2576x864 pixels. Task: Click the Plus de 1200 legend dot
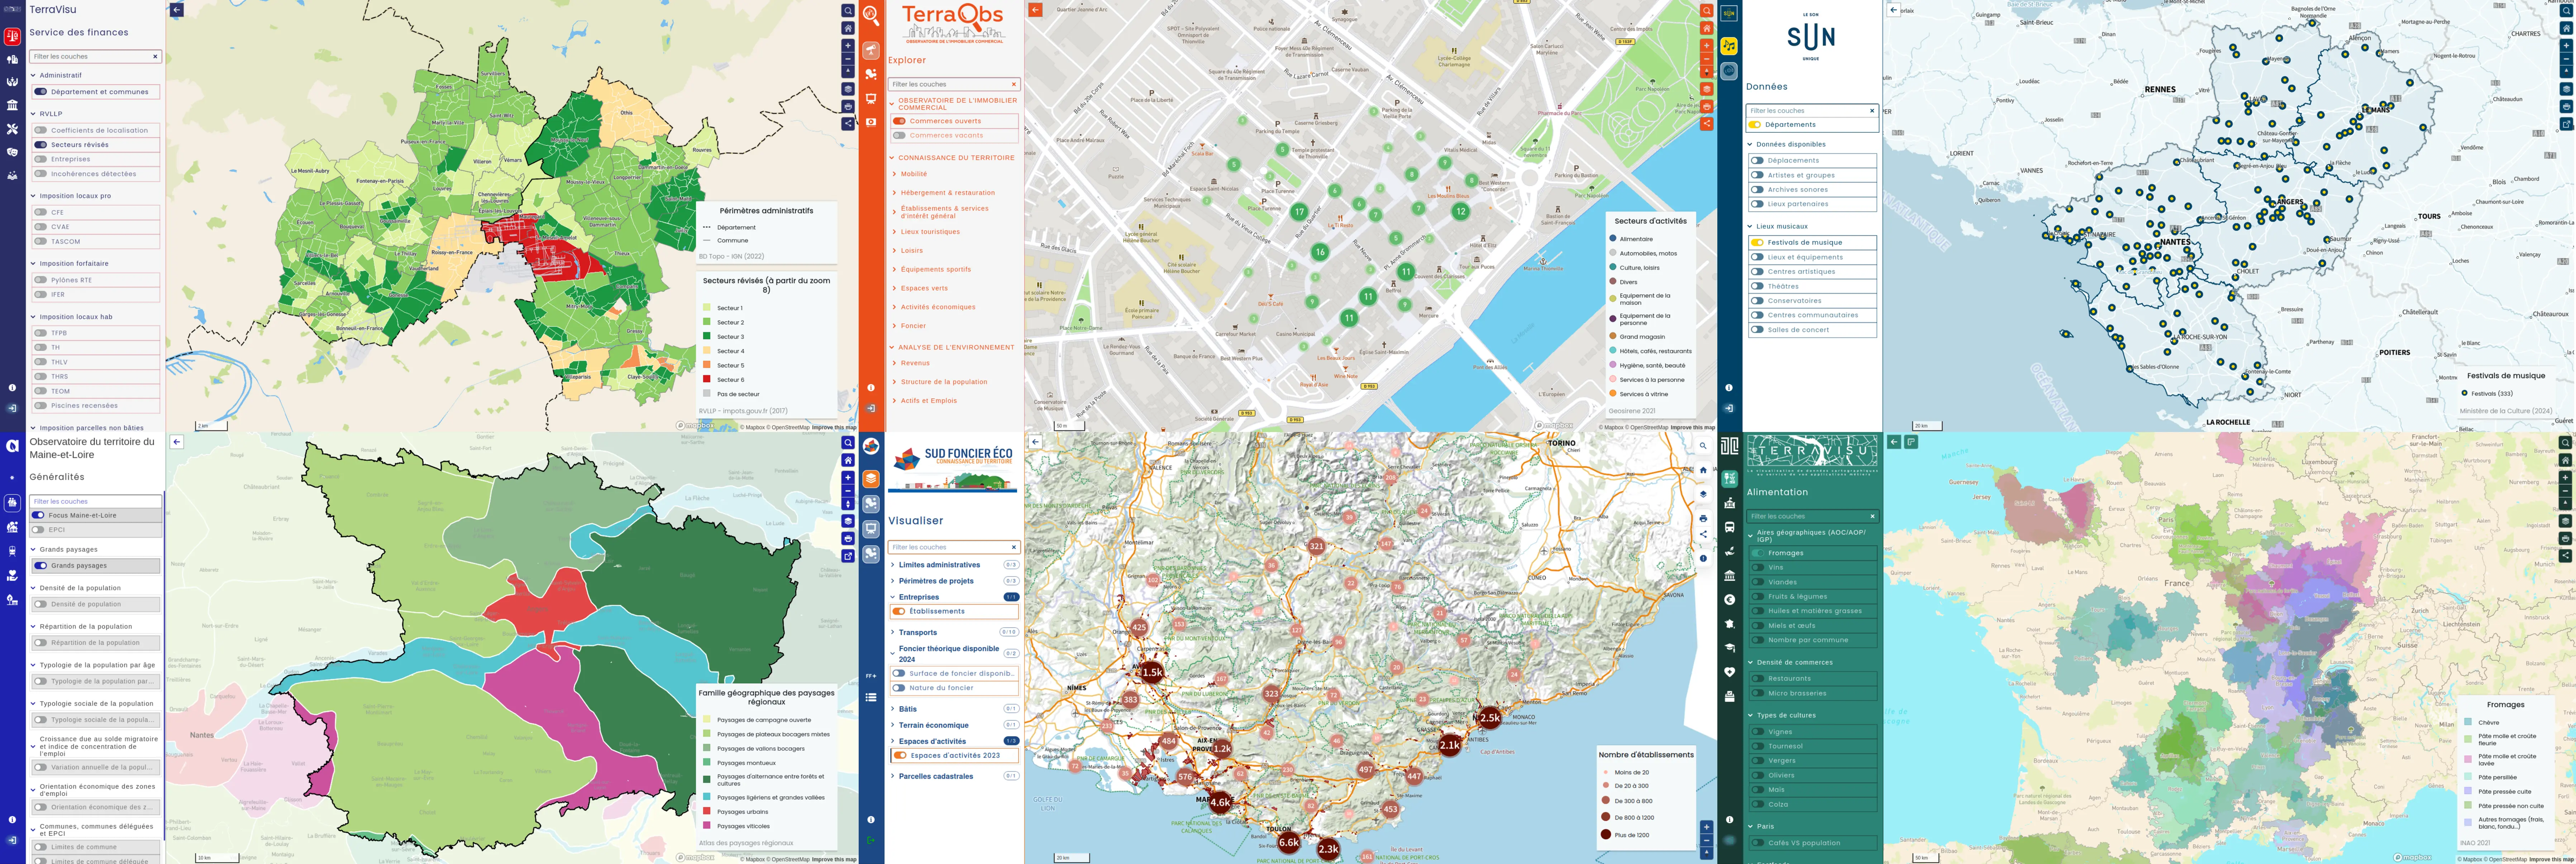[1606, 834]
